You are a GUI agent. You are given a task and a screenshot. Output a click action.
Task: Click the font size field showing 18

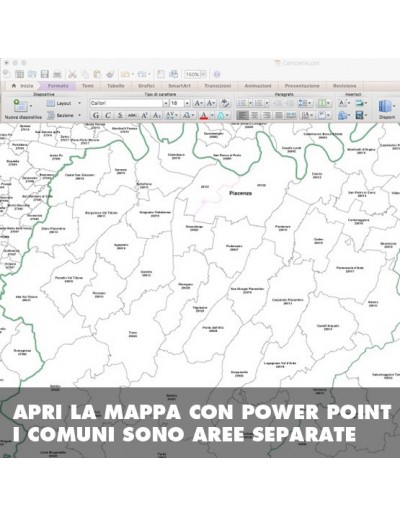click(177, 103)
